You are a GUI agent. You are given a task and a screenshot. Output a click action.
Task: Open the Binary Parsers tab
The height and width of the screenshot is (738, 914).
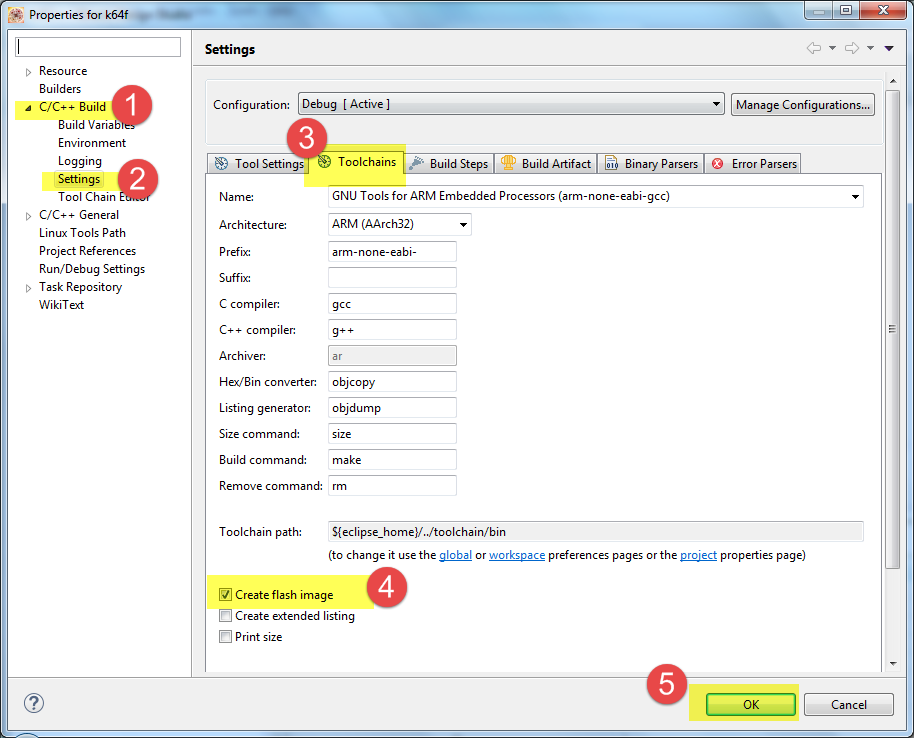651,164
